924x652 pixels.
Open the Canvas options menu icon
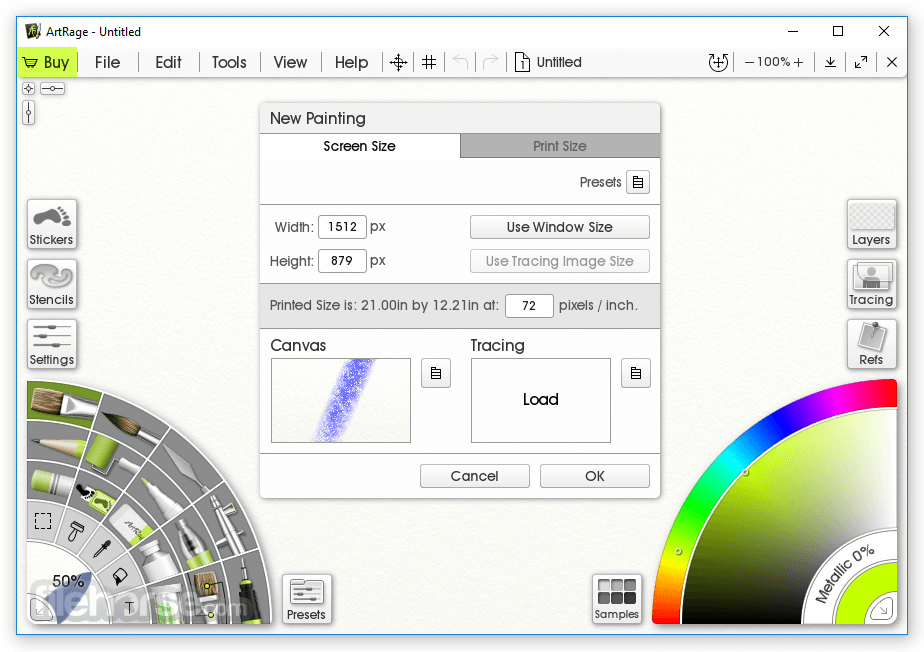(x=436, y=373)
